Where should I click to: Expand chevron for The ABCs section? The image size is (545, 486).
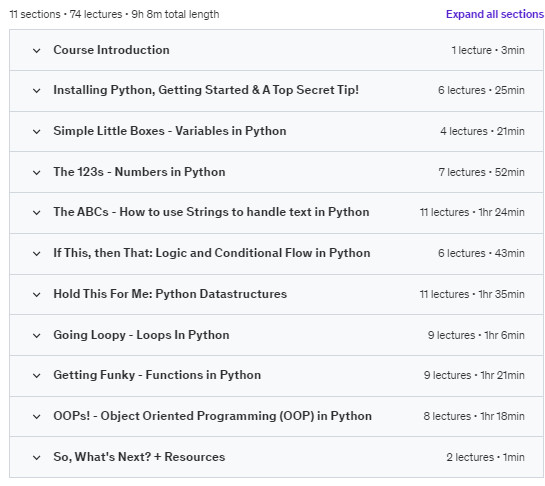pyautogui.click(x=36, y=213)
